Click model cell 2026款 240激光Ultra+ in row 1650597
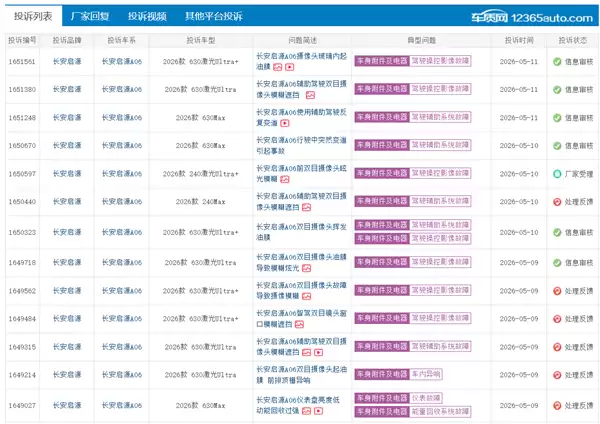The width and height of the screenshot is (600, 424). tap(201, 174)
